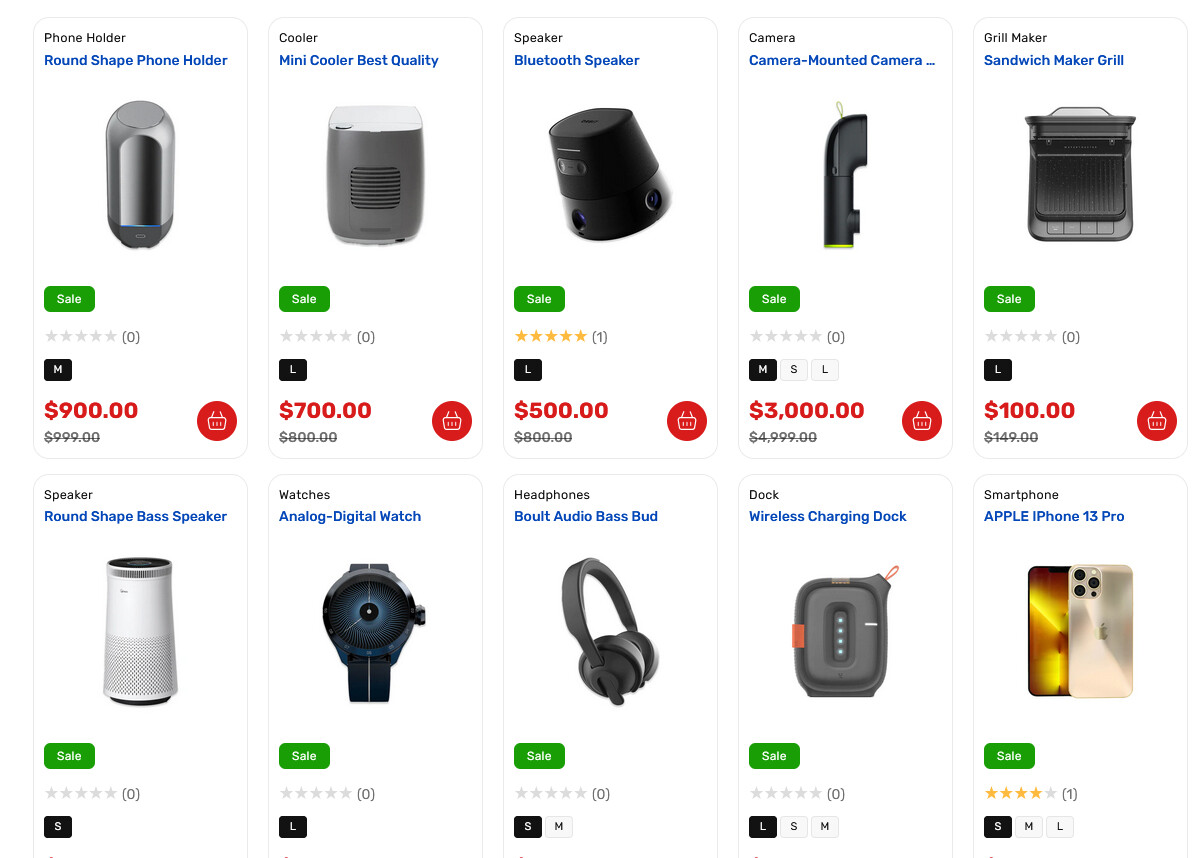This screenshot has height=858, width=1200.
Task: Click the Boult Audio headphones image
Action: (x=610, y=630)
